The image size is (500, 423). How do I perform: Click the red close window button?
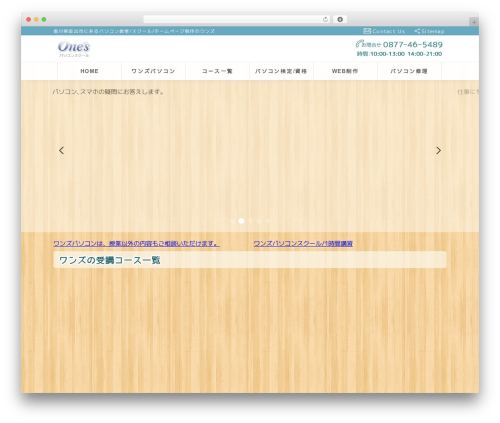pyautogui.click(x=29, y=20)
